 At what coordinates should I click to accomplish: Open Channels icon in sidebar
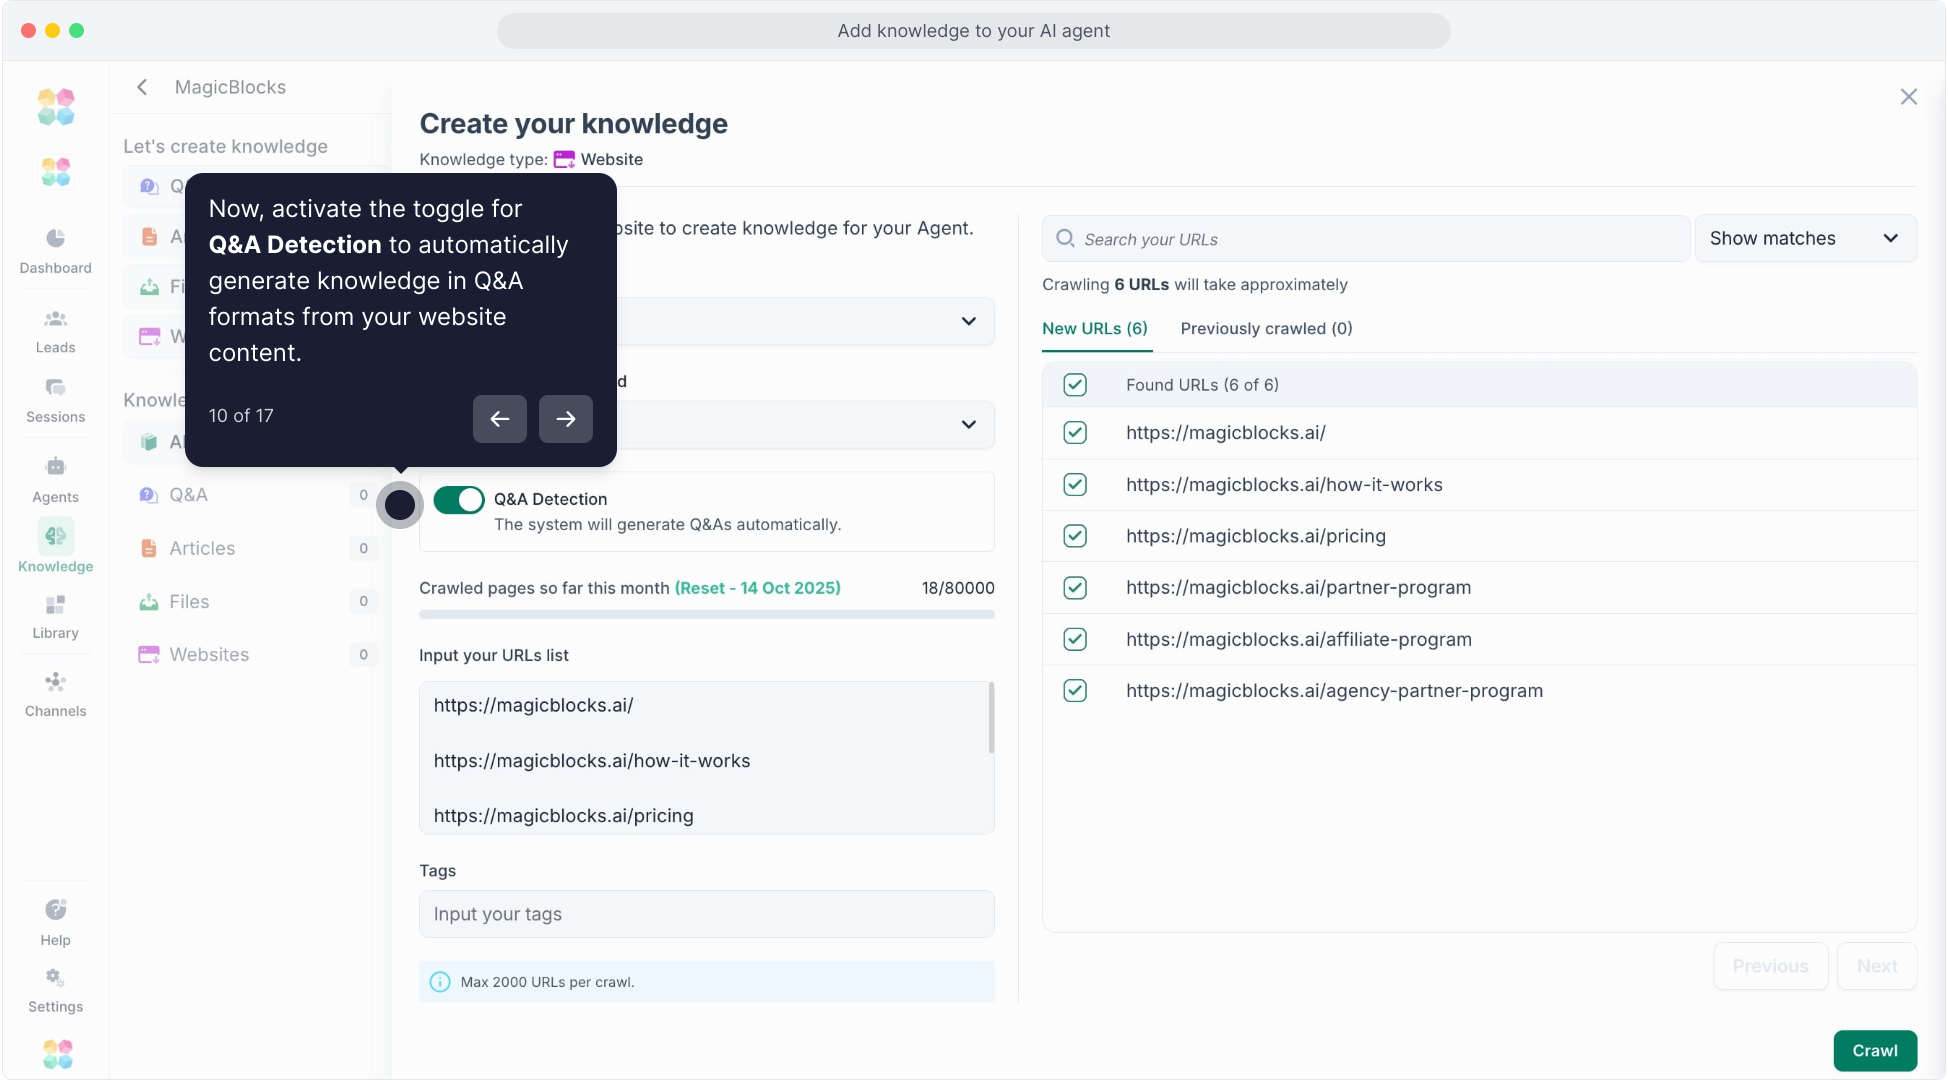click(55, 682)
